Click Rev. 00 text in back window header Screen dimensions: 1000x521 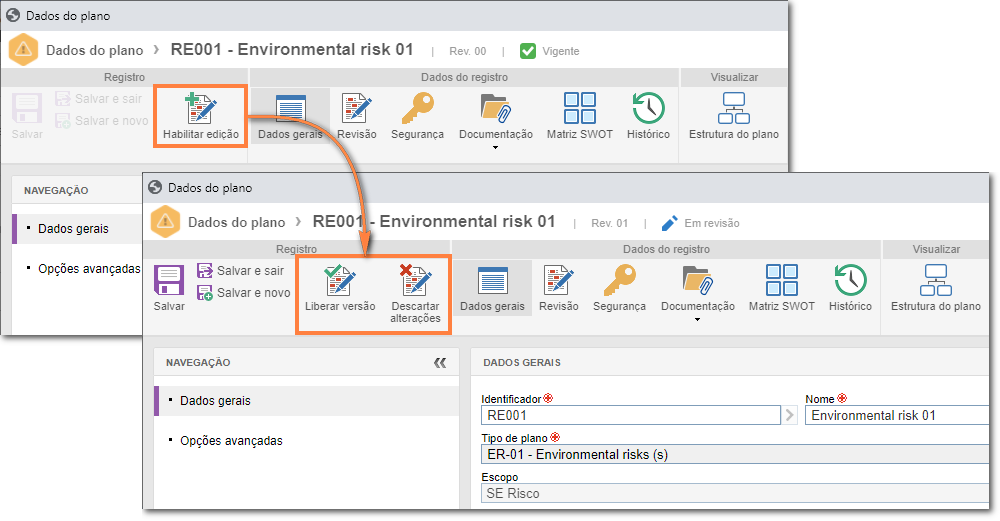[x=467, y=51]
